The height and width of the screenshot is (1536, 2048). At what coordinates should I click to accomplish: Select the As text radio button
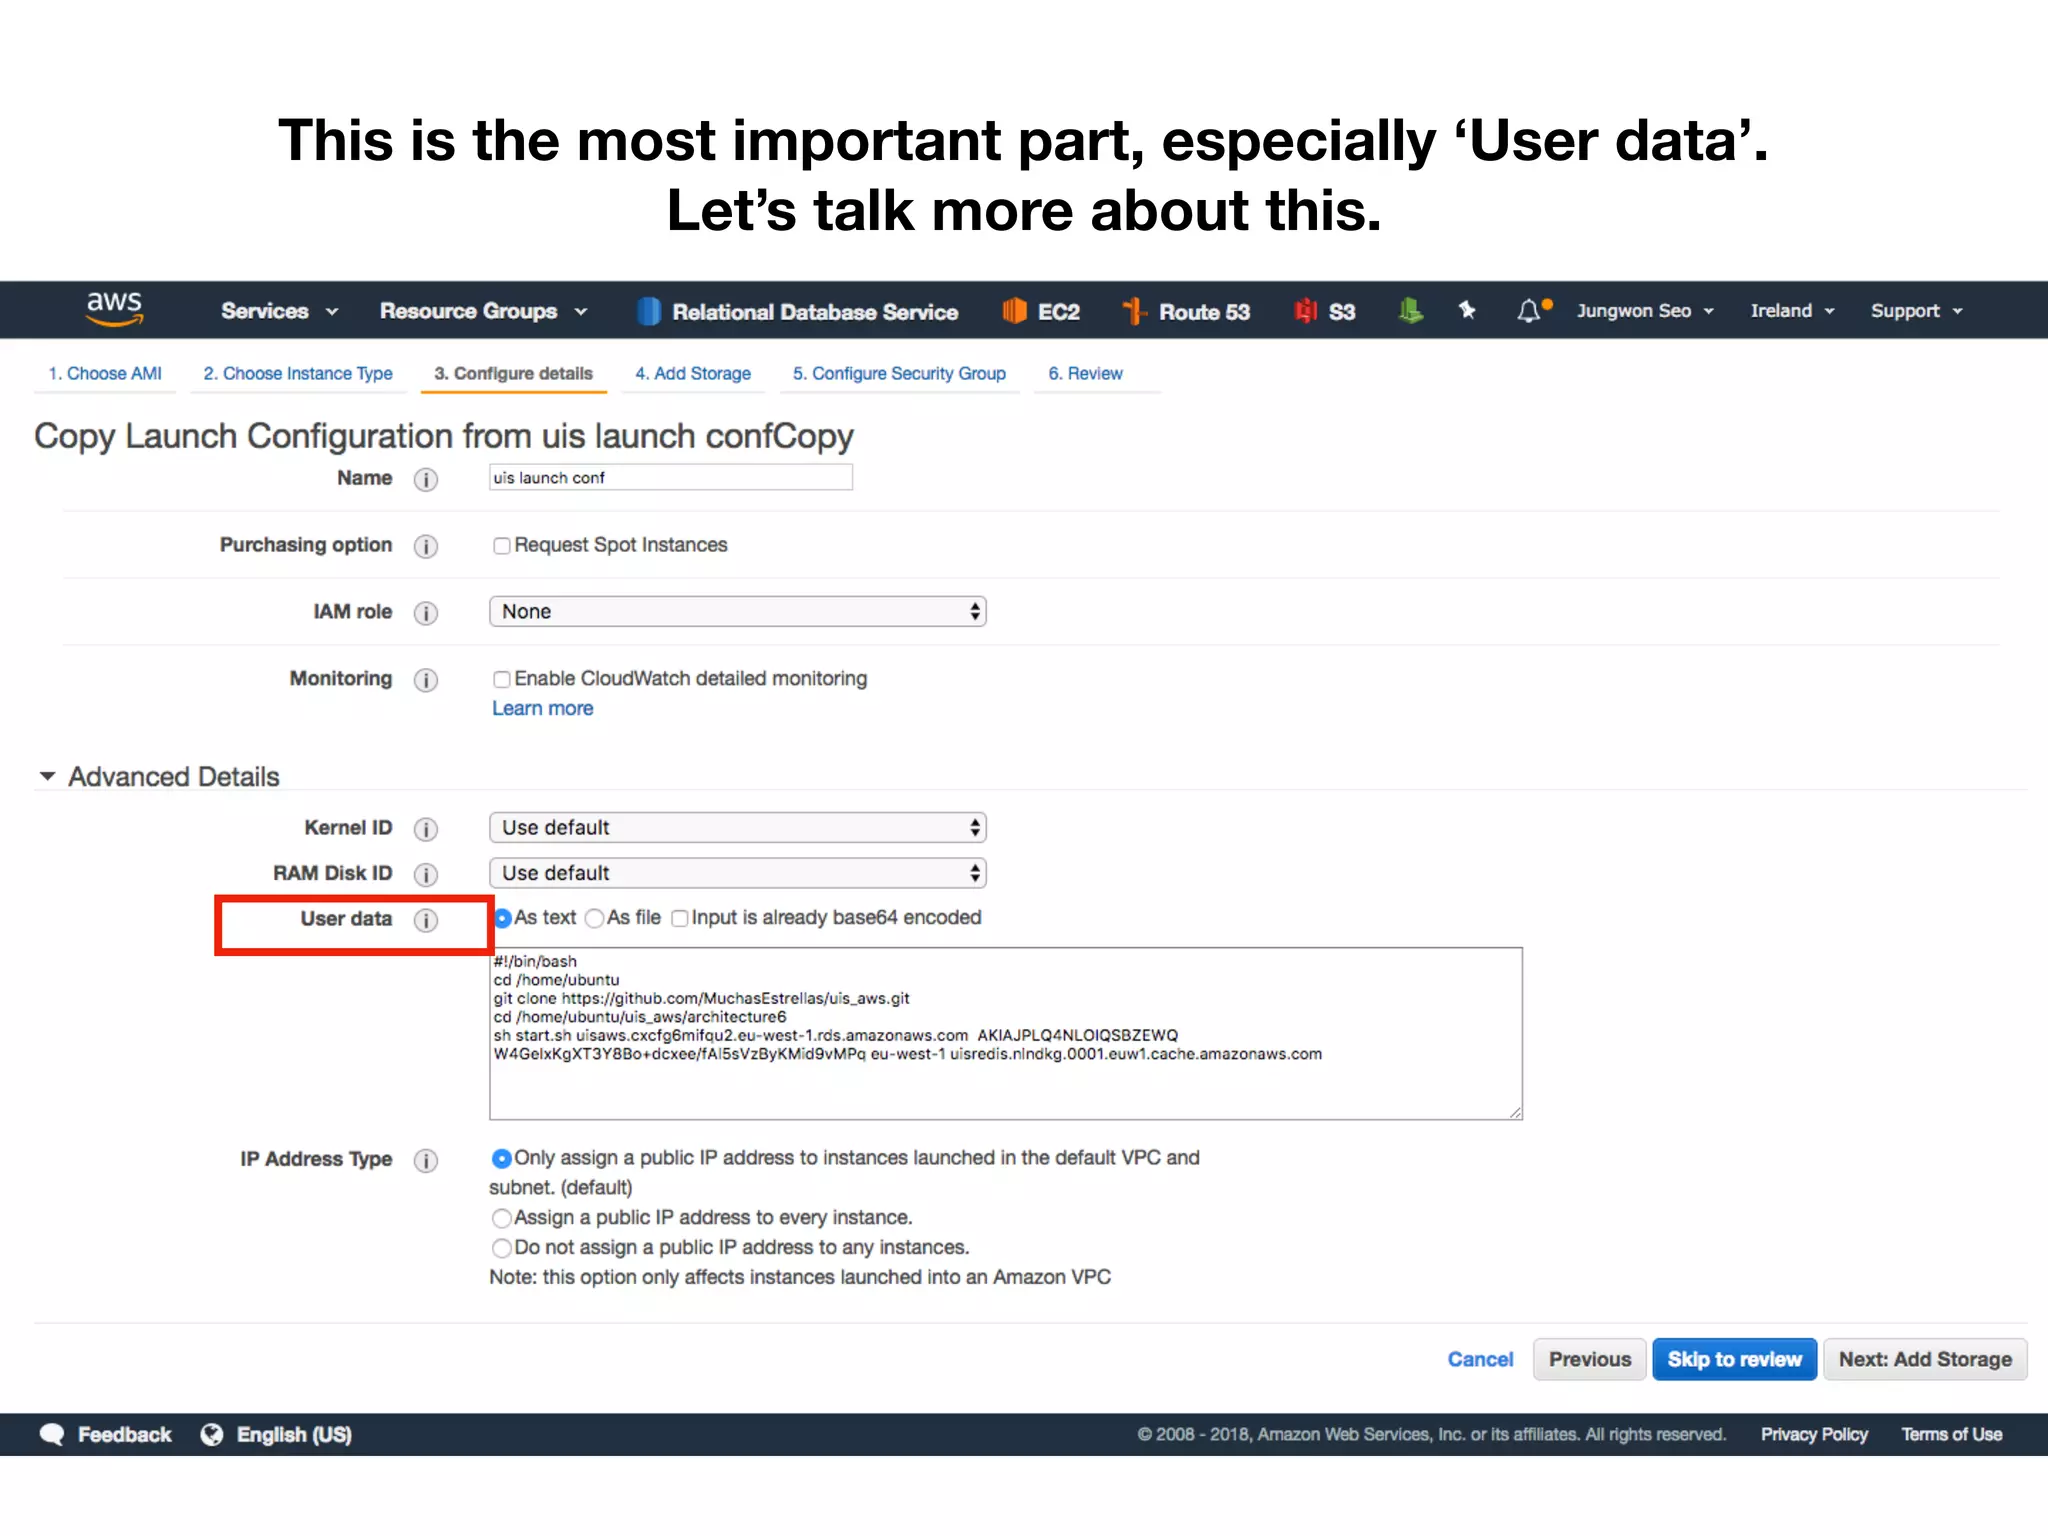(x=503, y=918)
